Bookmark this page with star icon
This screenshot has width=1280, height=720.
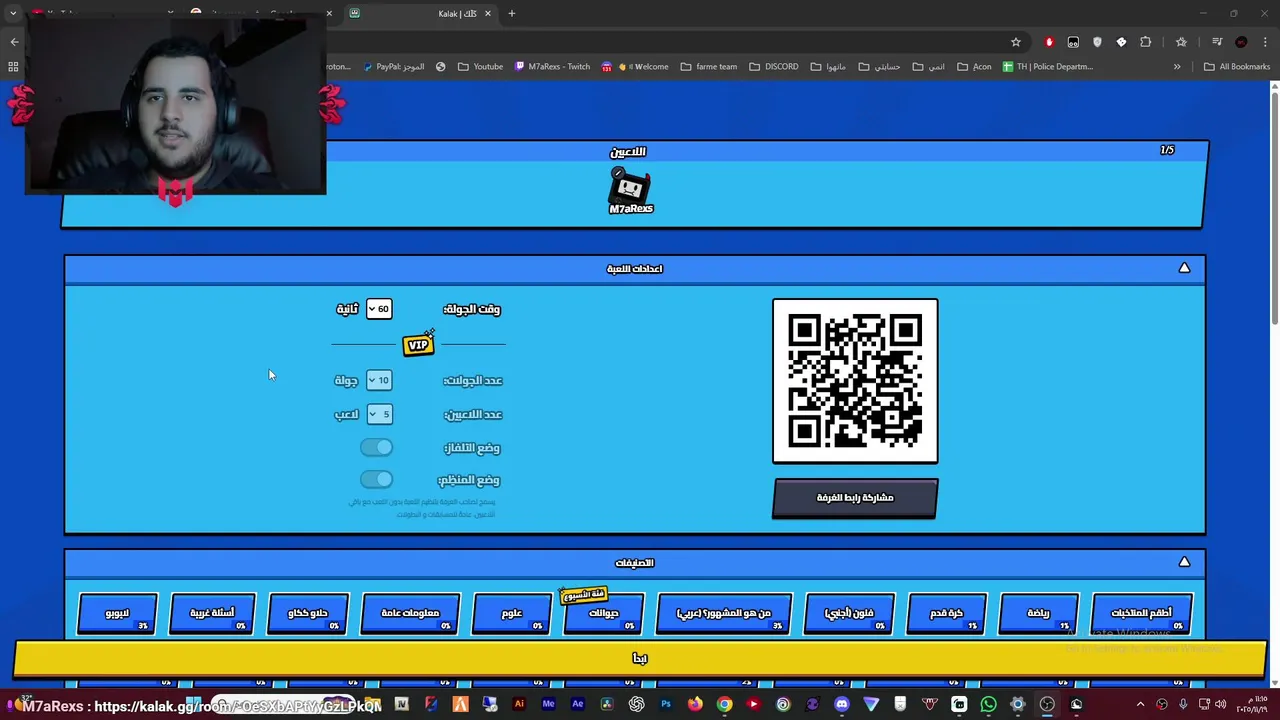tap(1016, 42)
